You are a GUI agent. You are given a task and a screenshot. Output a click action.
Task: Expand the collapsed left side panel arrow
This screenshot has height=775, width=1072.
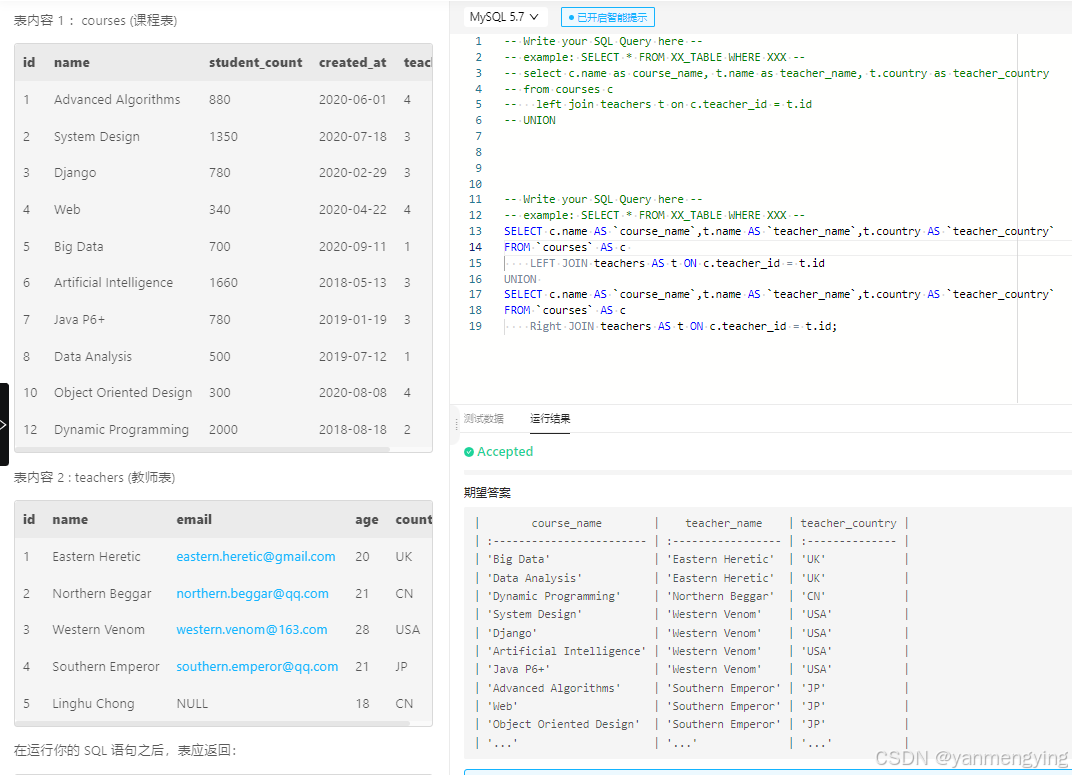(4, 424)
